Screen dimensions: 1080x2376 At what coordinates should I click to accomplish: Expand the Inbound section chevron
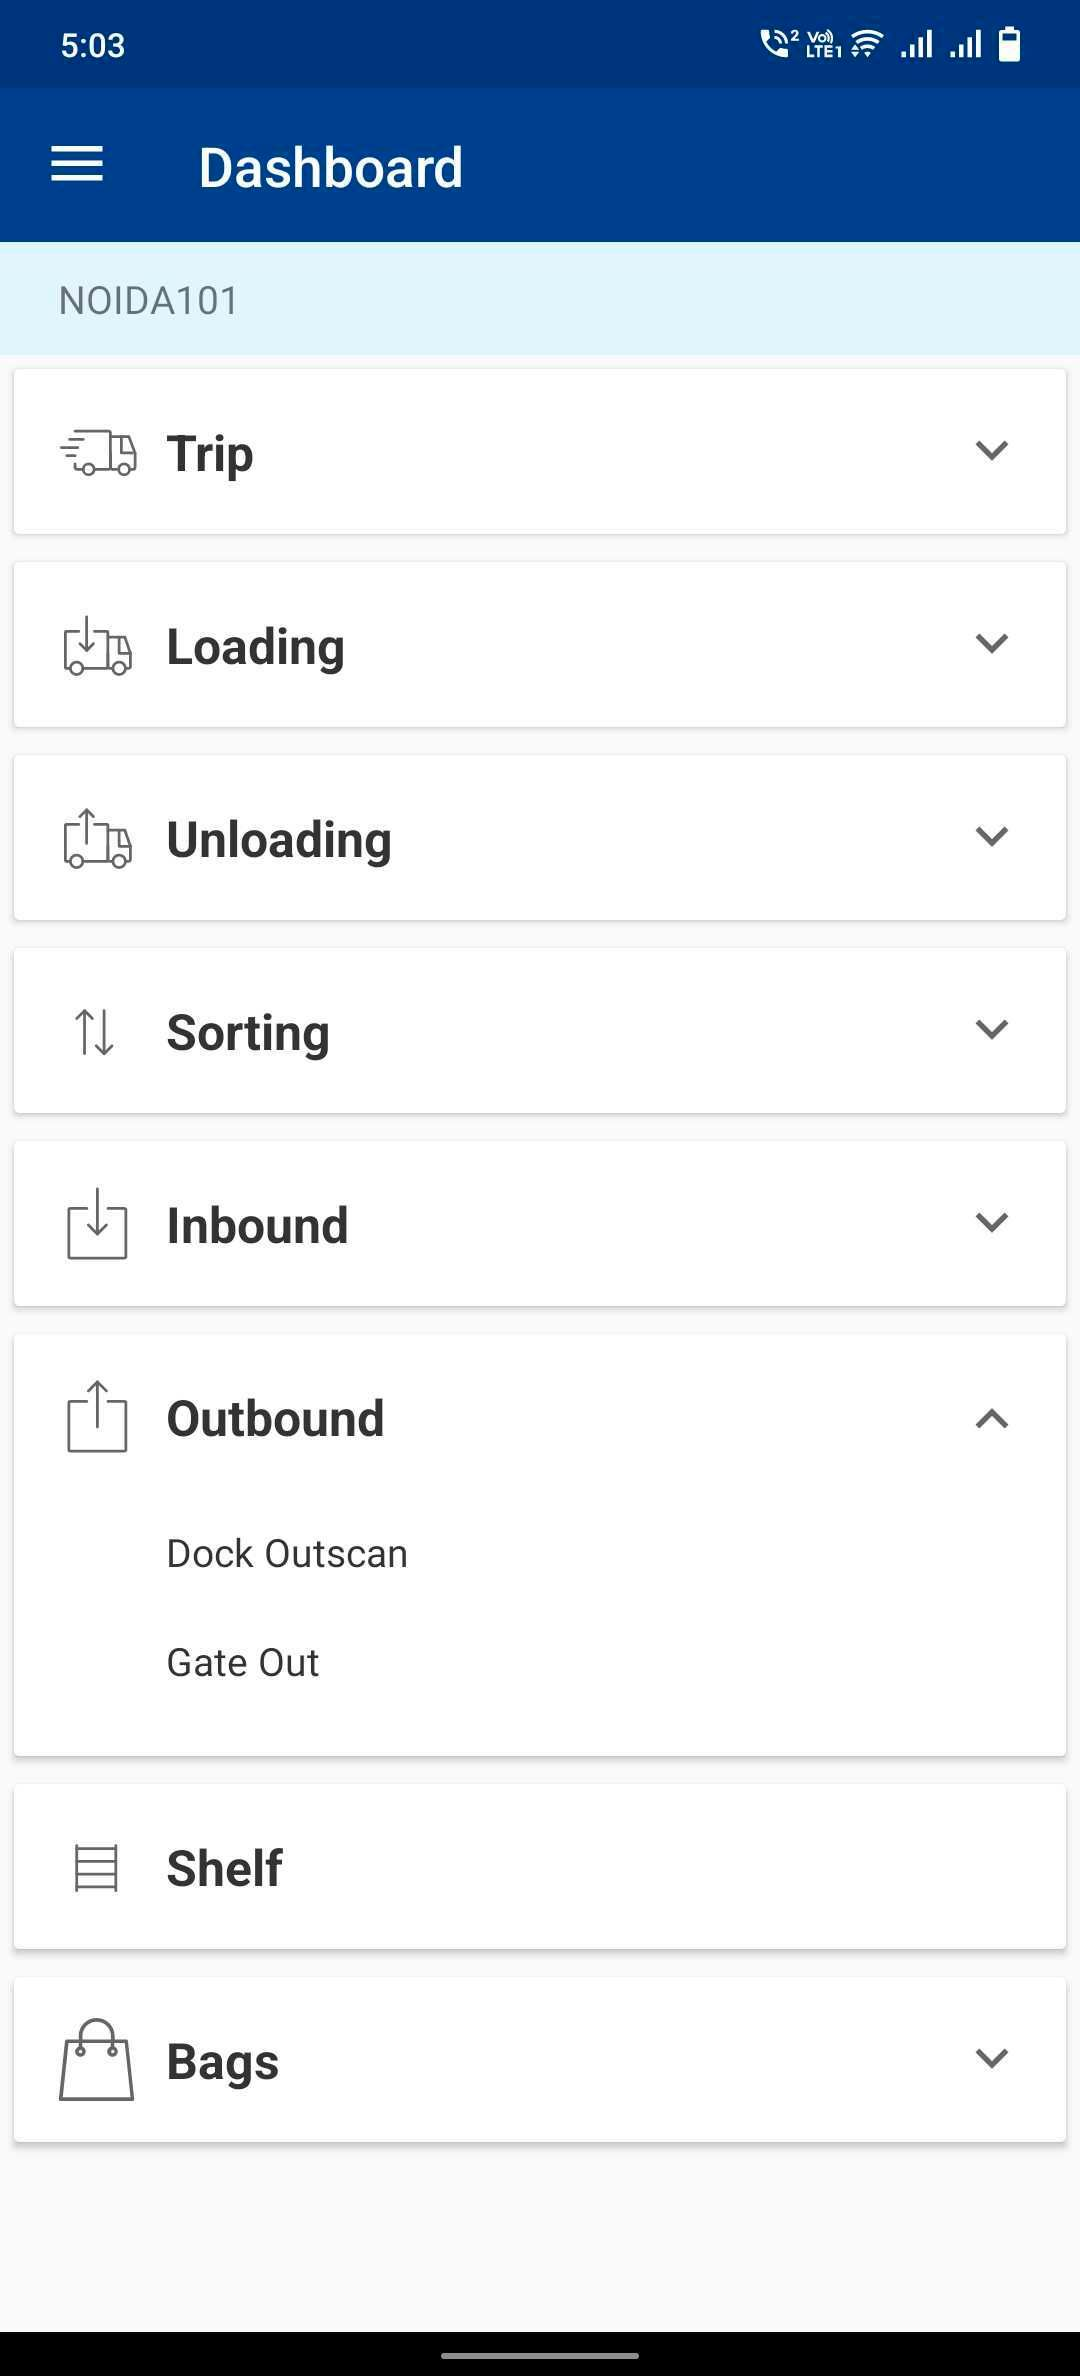991,1222
